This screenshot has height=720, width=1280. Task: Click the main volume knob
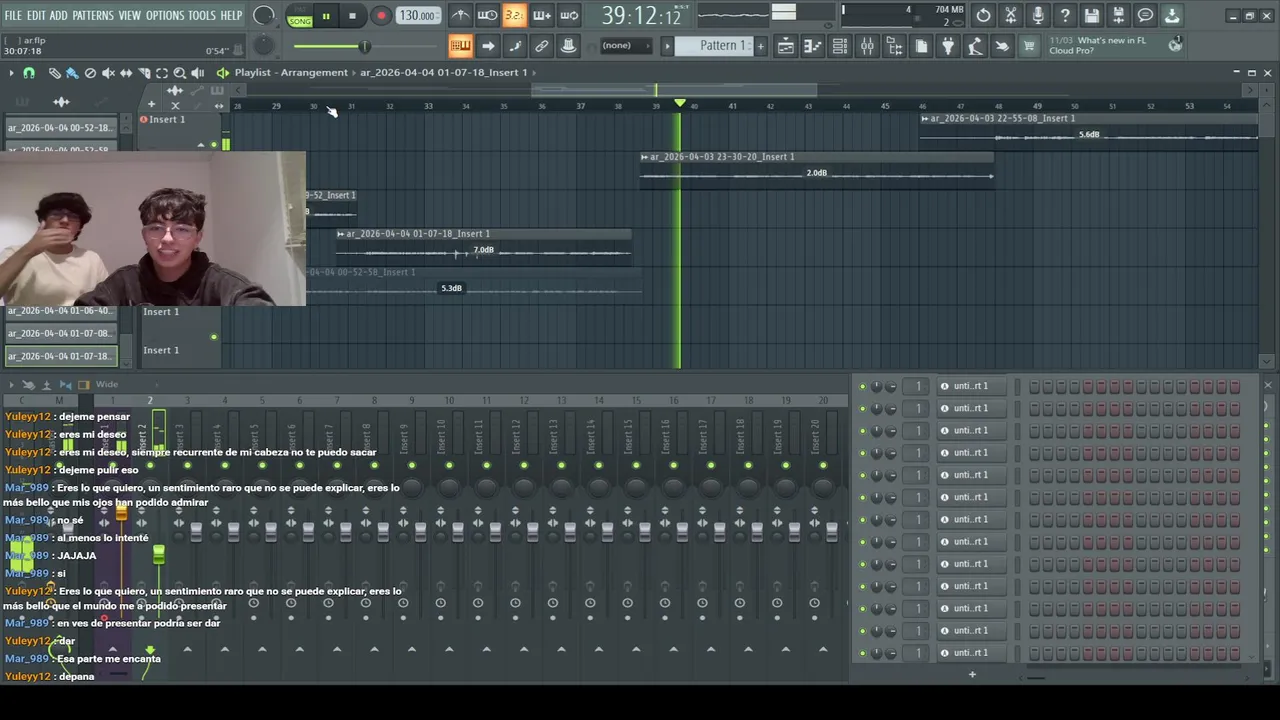[x=264, y=15]
